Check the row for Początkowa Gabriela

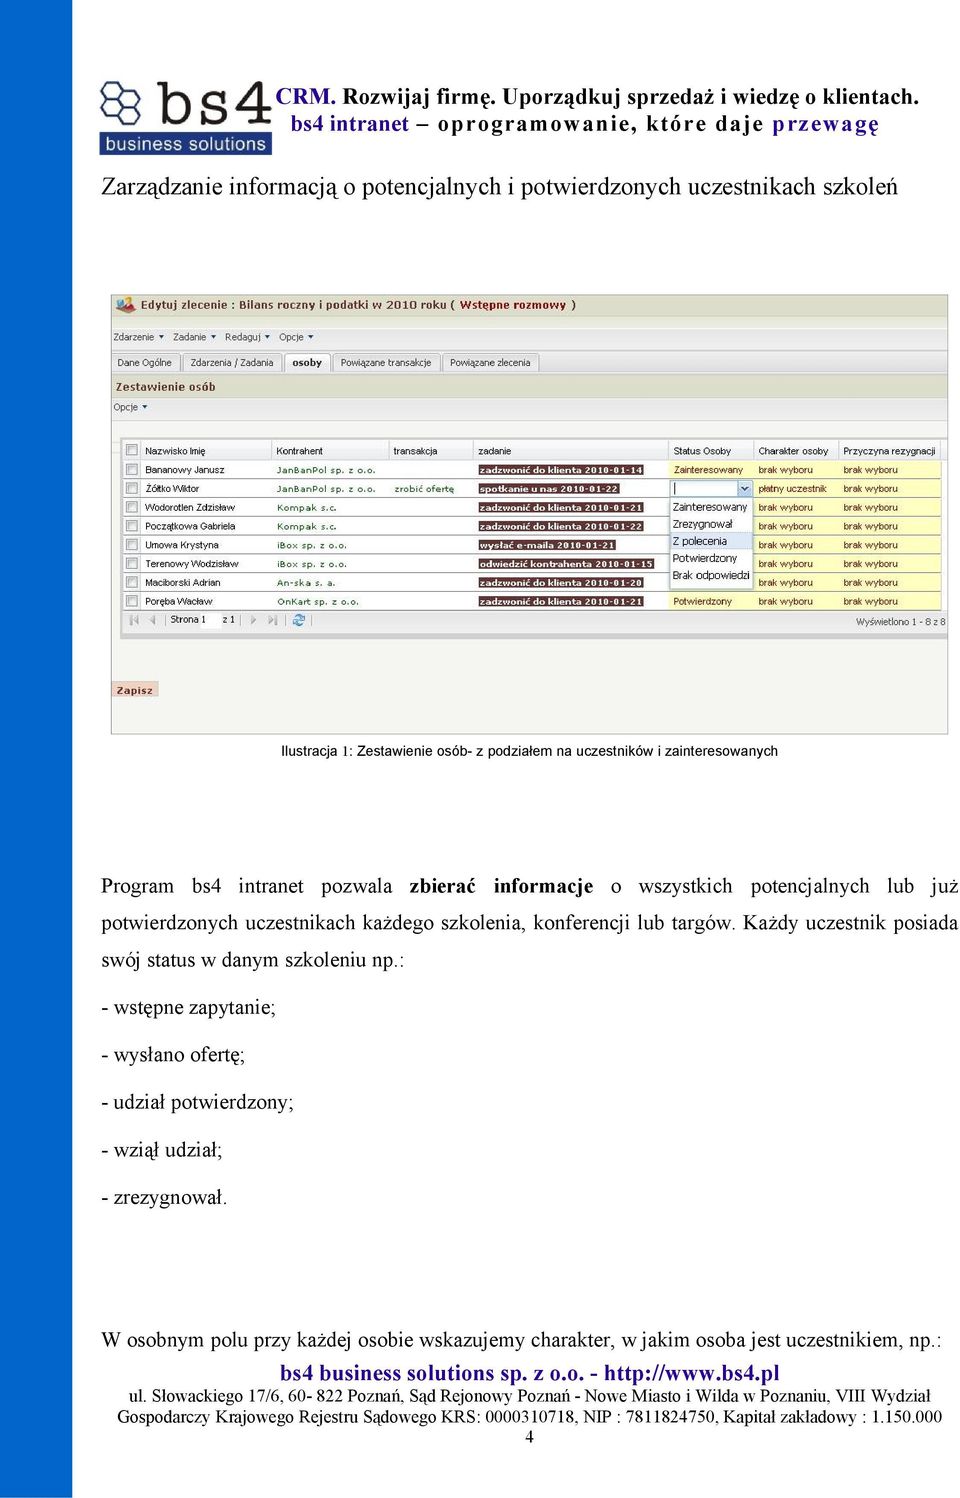pos(131,526)
